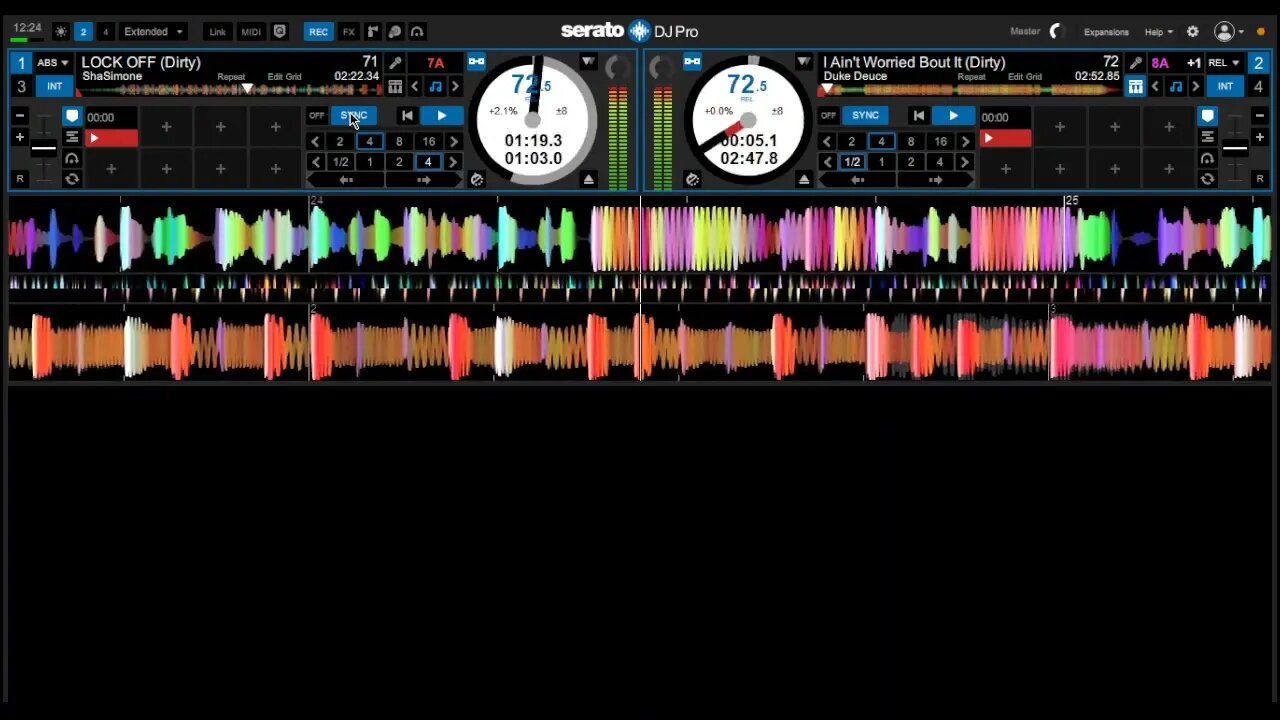Nudge deck 1 pitch down minus button
The image size is (1280, 720).
19,116
